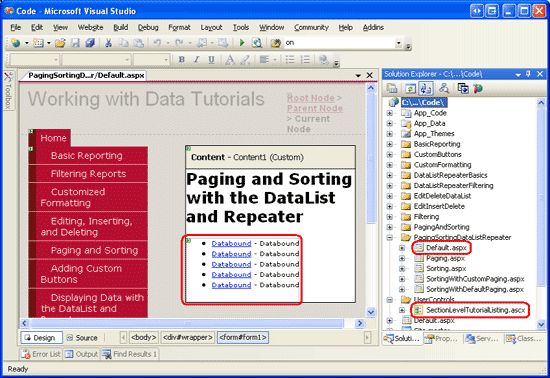Screen dimensions: 550x378
Task: Expand the BasicReporting folder node
Action: pos(390,144)
